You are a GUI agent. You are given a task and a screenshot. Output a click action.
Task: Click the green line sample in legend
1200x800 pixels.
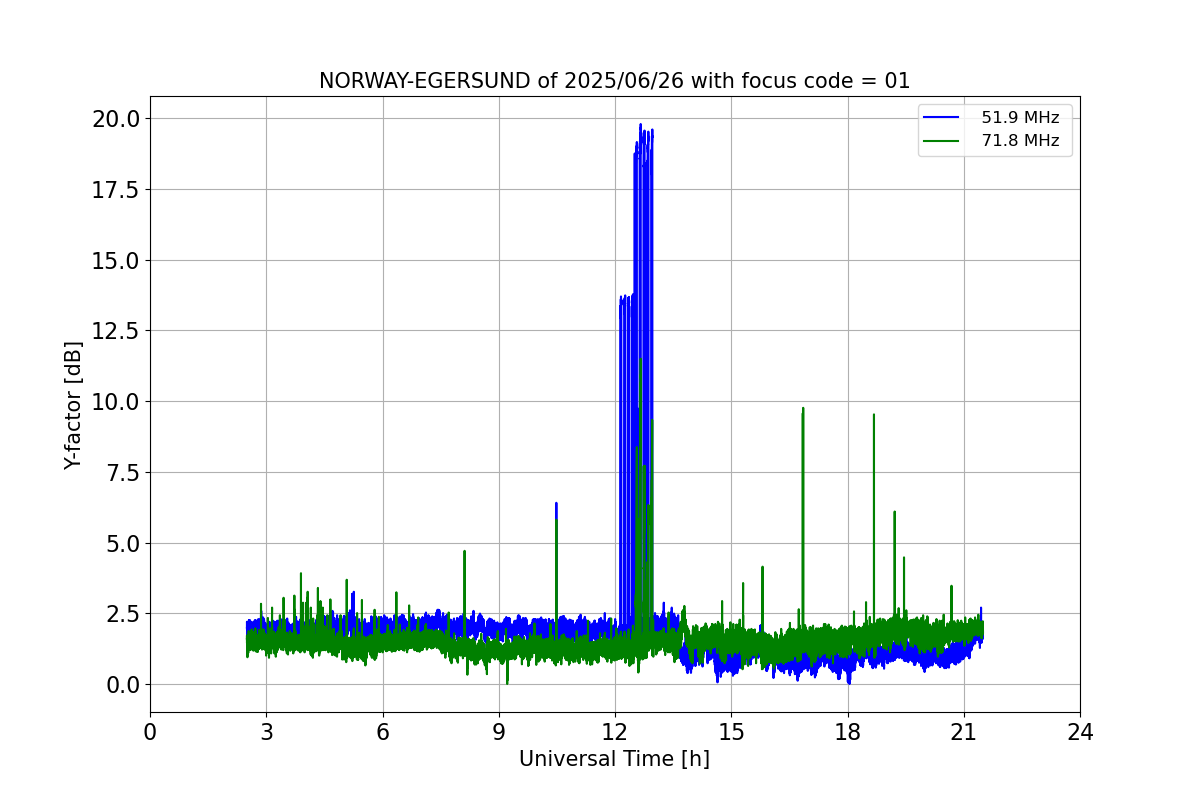click(940, 141)
